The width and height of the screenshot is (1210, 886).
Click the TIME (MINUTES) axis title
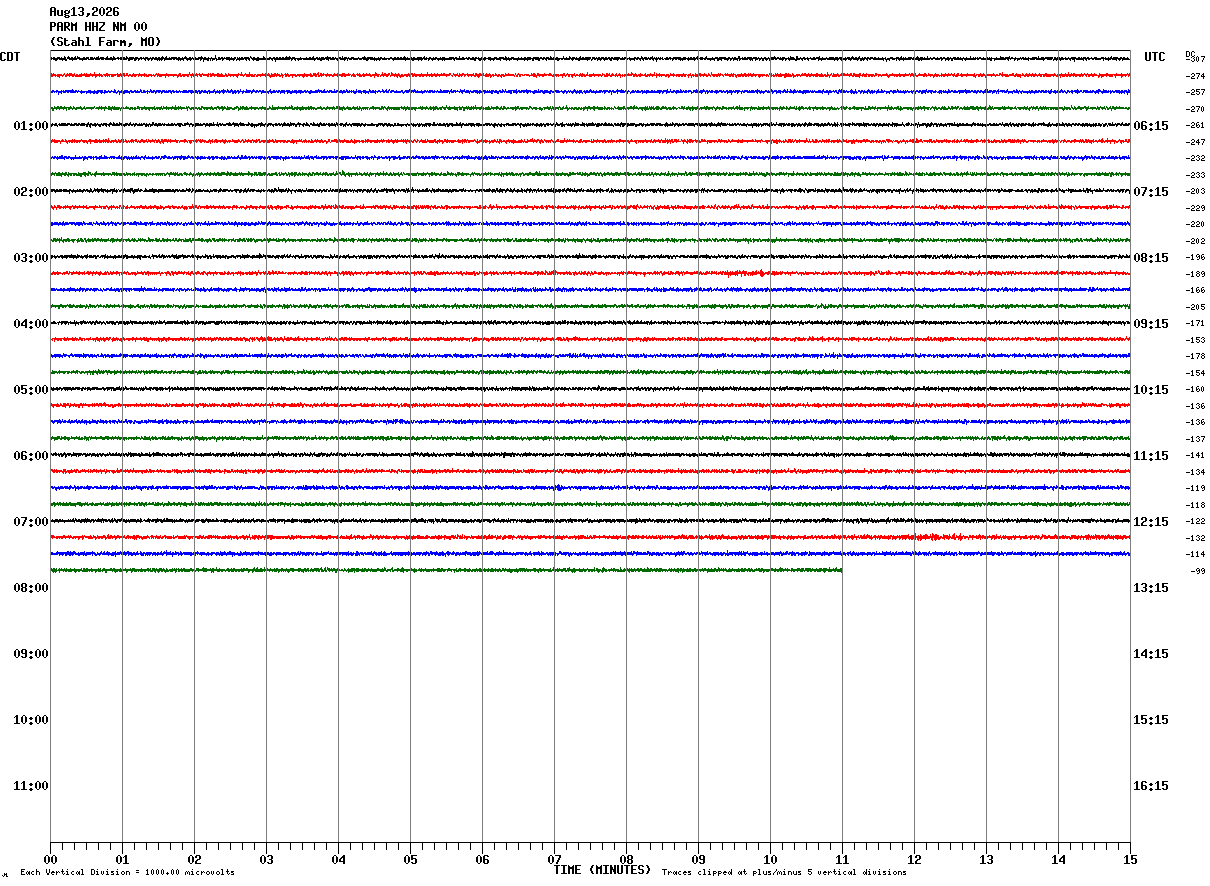[x=602, y=870]
